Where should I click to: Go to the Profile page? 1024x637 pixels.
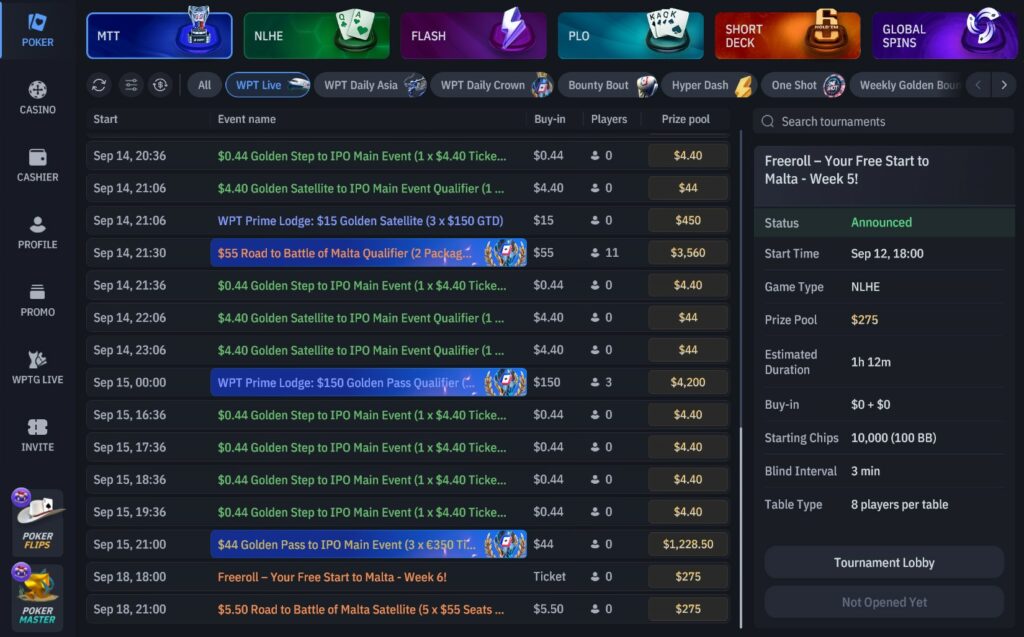pyautogui.click(x=38, y=232)
